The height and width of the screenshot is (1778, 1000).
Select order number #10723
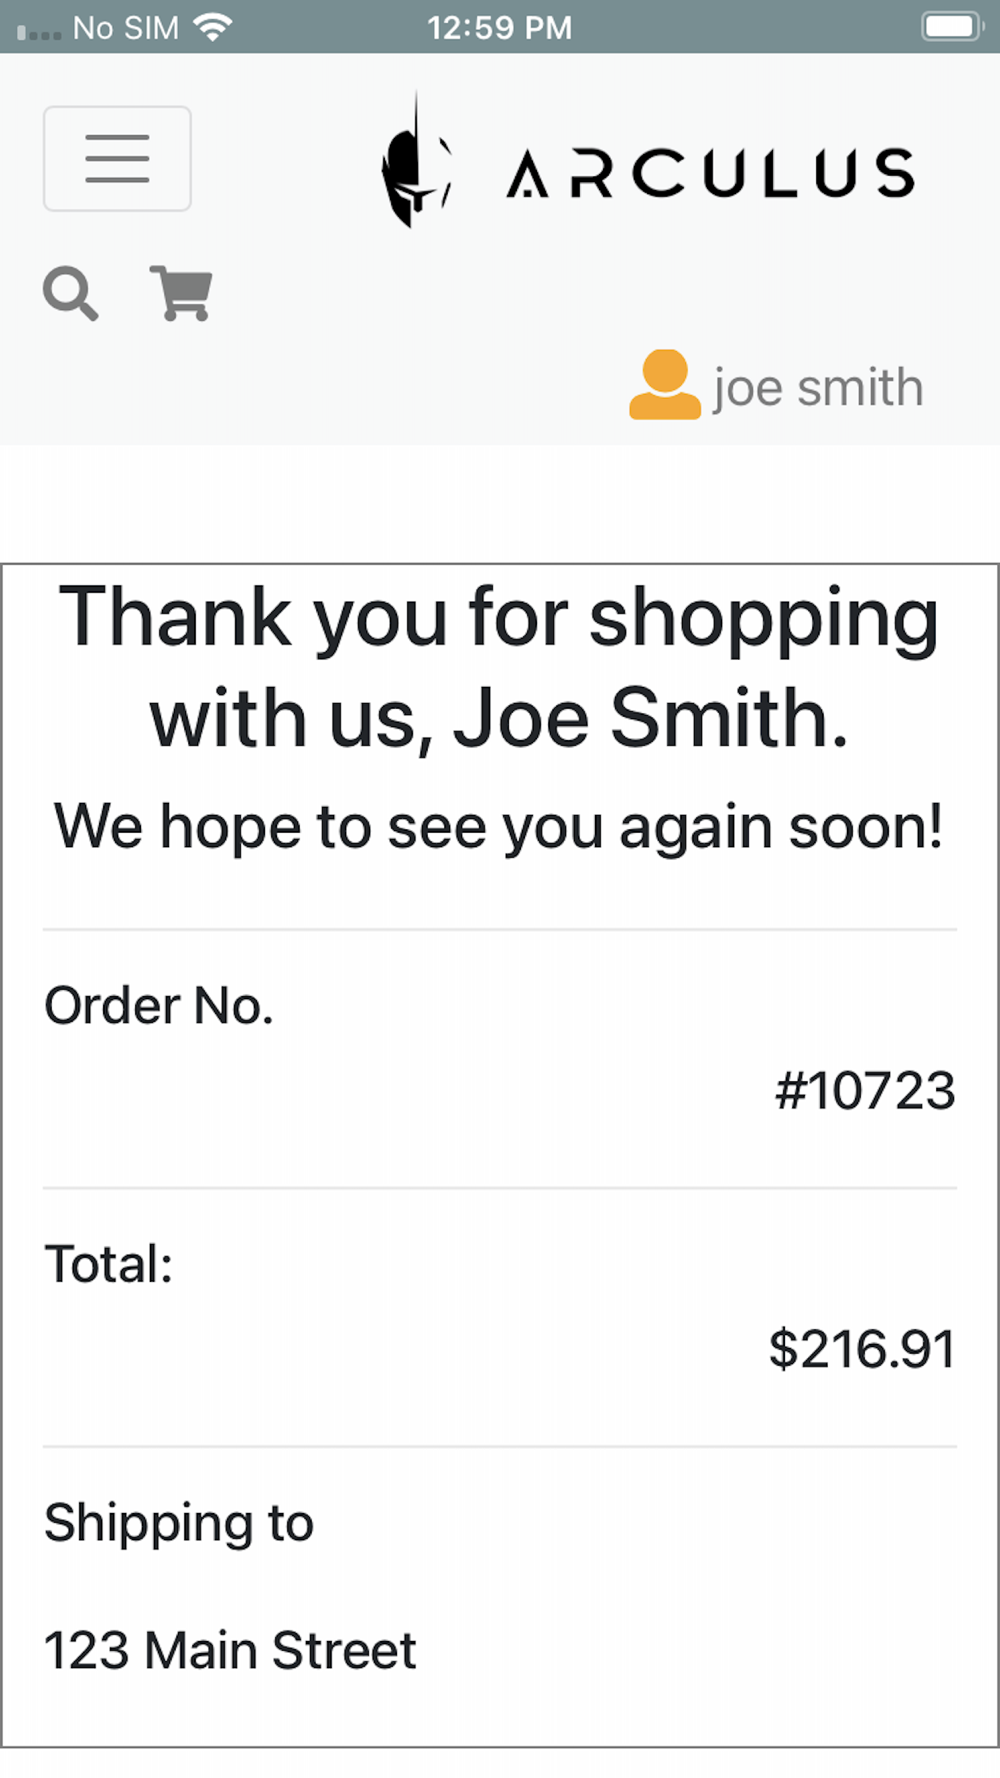click(865, 1090)
